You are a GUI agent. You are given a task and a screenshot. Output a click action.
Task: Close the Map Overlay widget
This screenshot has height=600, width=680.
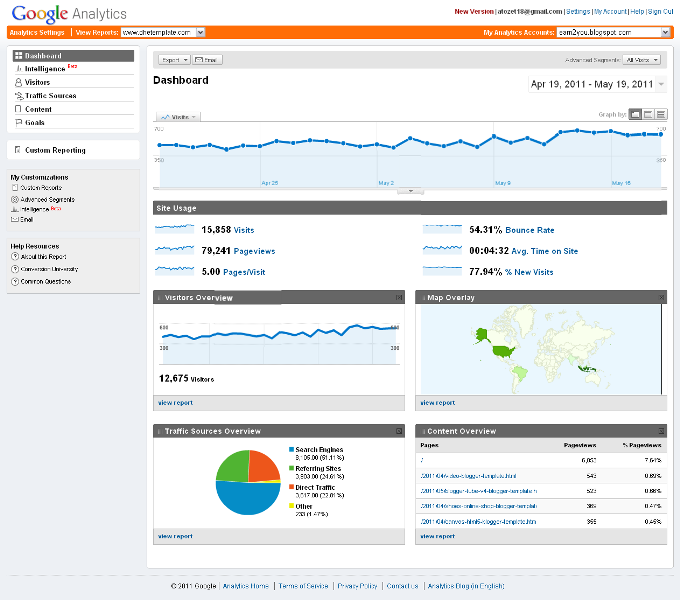coord(661,297)
